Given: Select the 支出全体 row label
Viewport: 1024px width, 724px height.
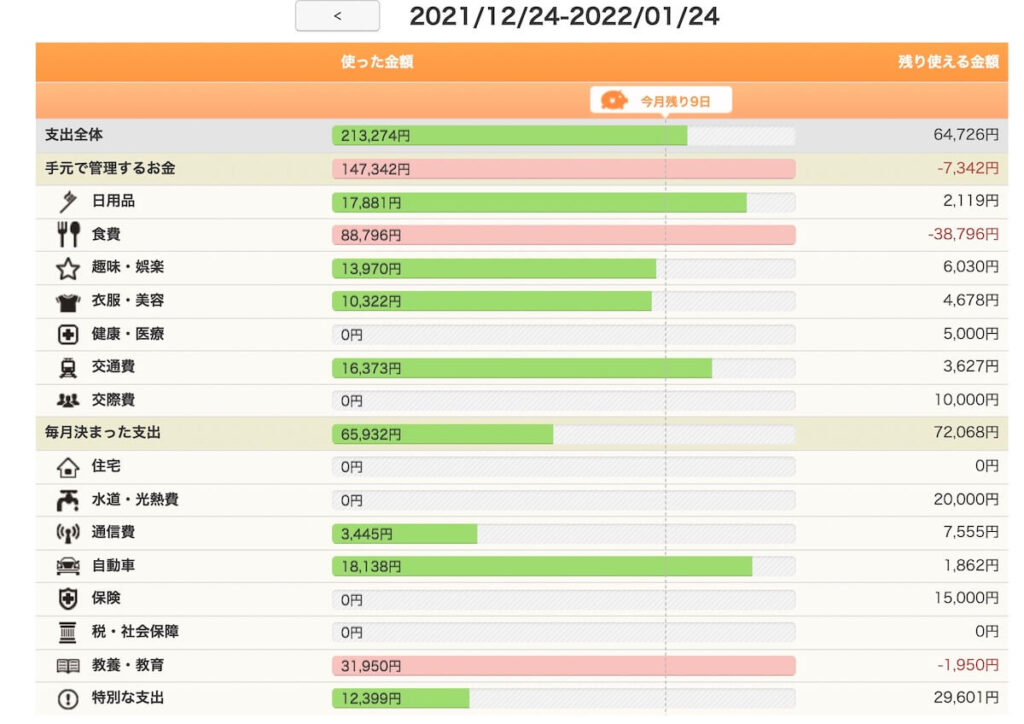Looking at the screenshot, I should 74,135.
